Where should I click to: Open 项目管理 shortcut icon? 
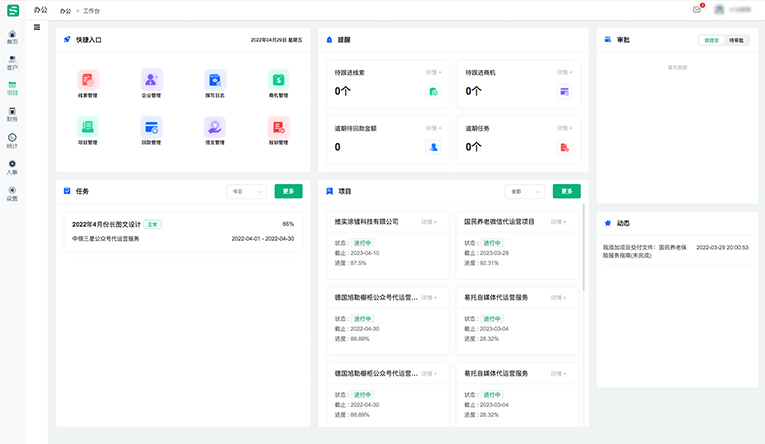click(88, 127)
